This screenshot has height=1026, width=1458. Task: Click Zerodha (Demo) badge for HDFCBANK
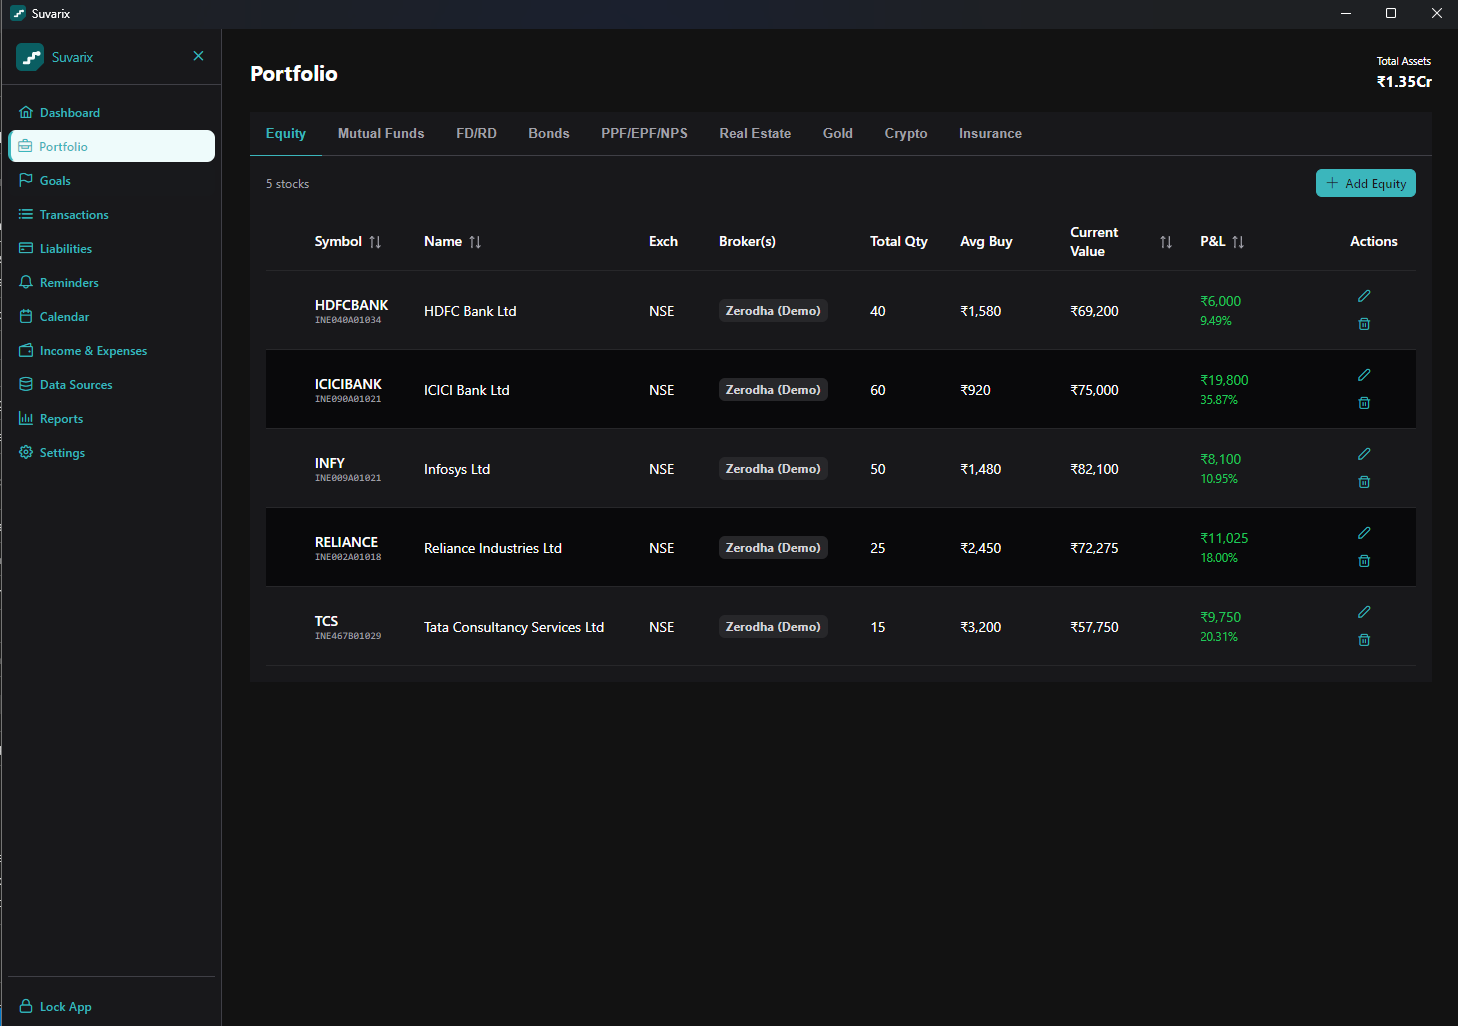[773, 311]
